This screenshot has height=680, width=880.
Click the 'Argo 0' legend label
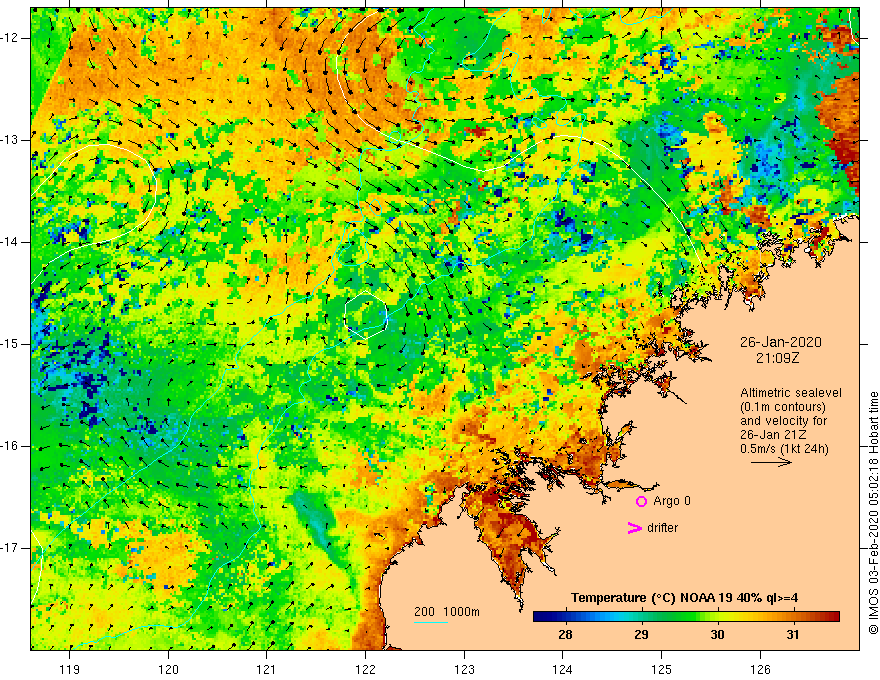click(x=672, y=501)
